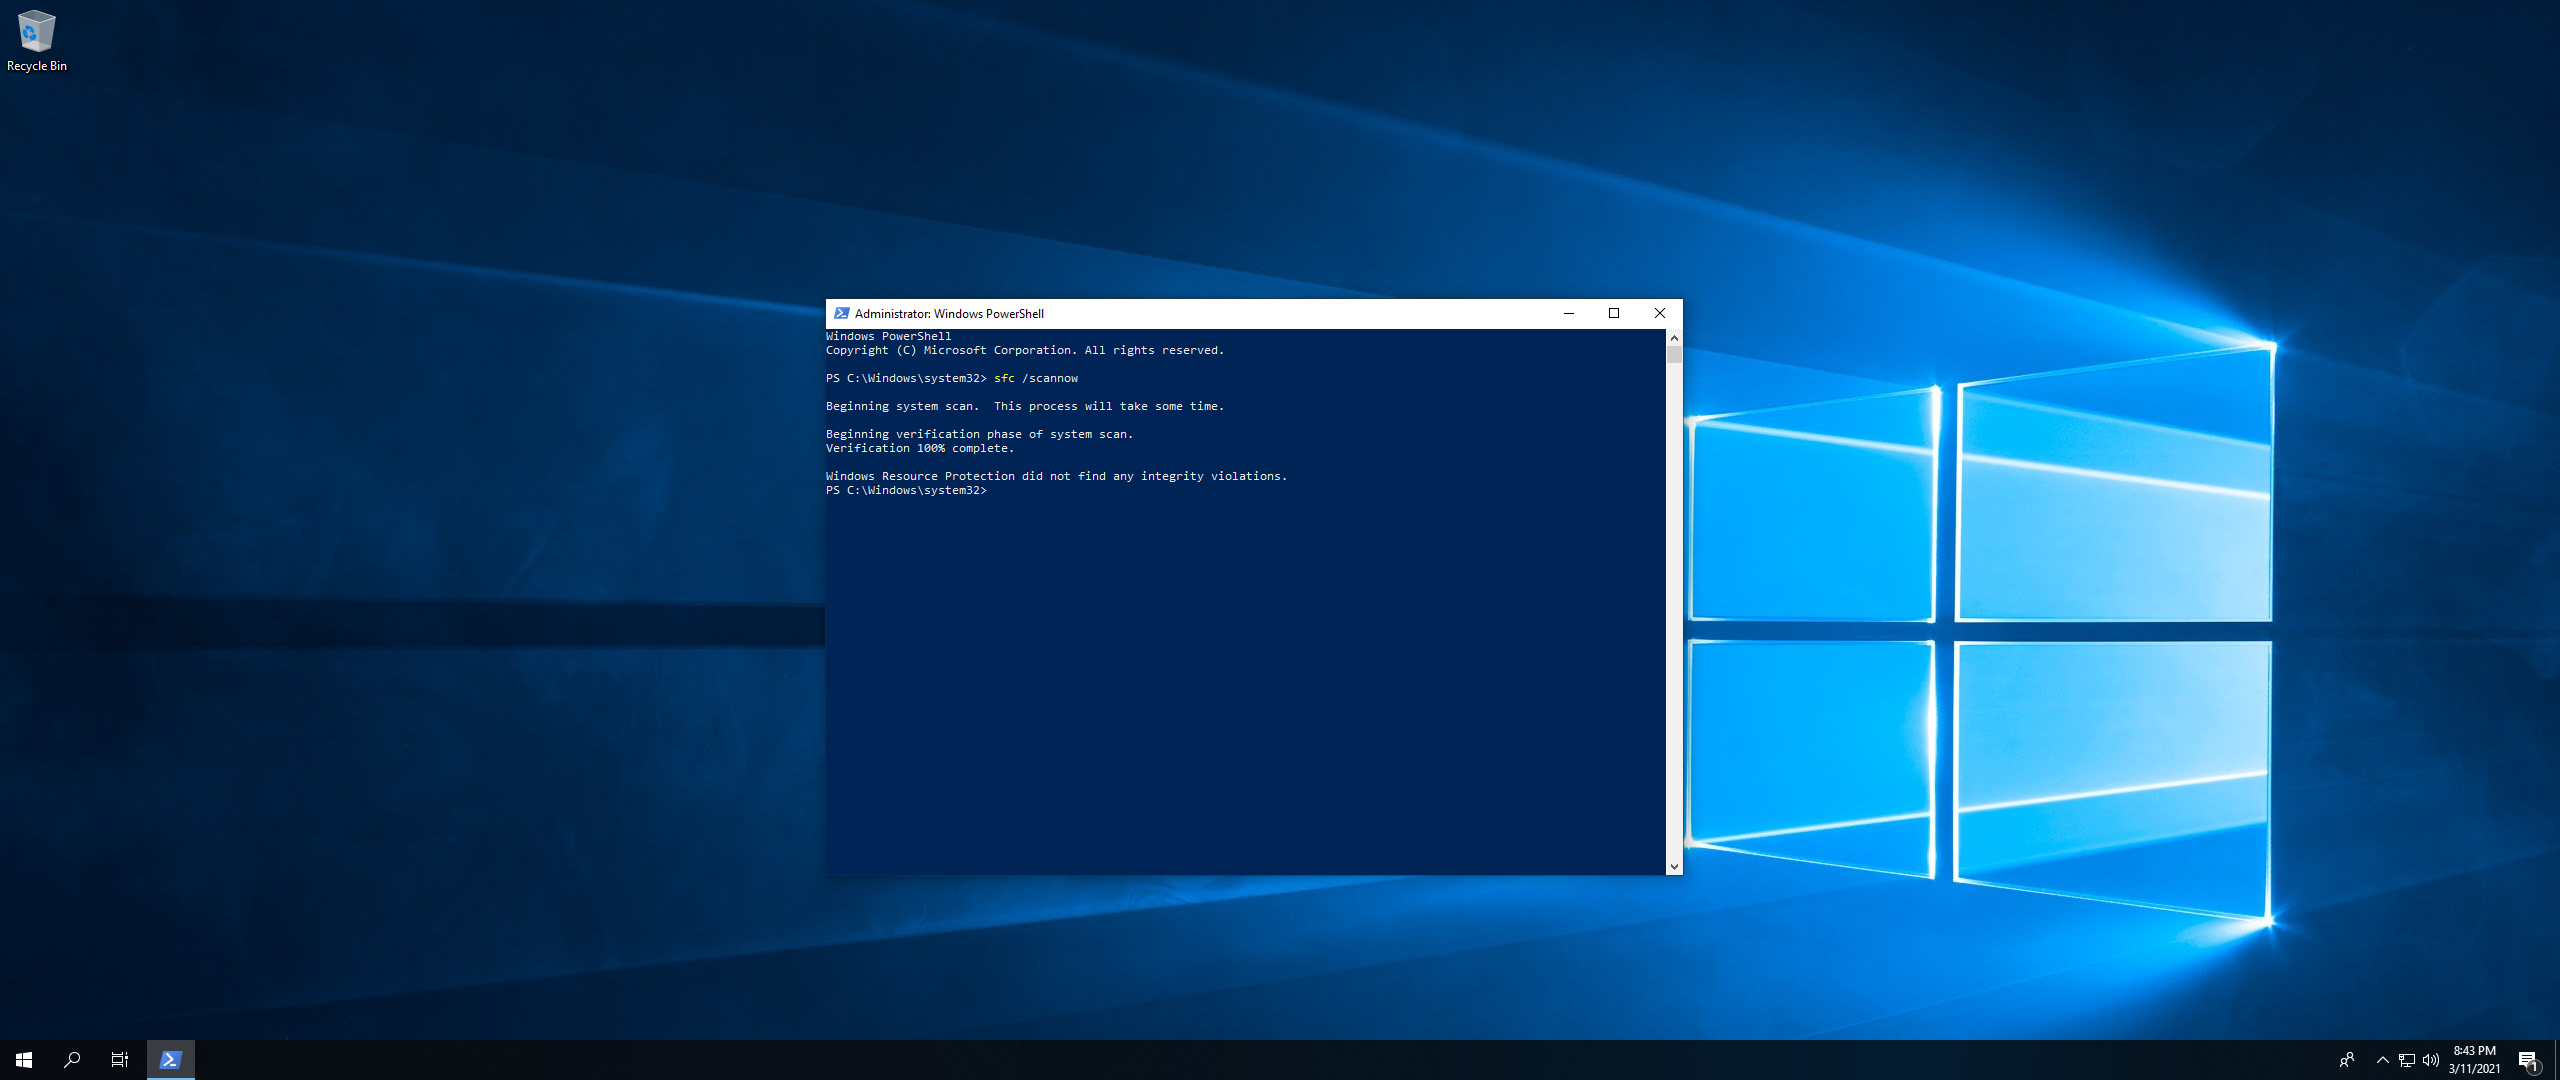Open the Windows Start menu
2560x1080 pixels.
[x=24, y=1060]
